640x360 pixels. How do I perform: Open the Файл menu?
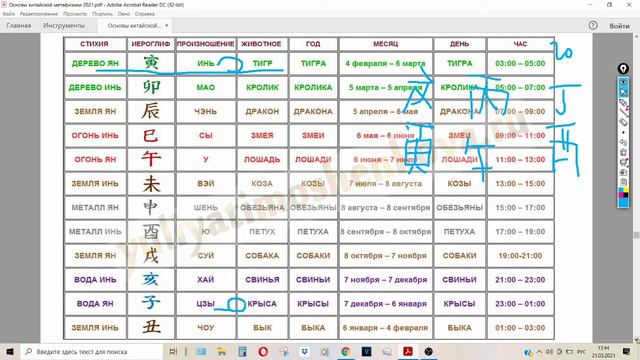[x=9, y=14]
